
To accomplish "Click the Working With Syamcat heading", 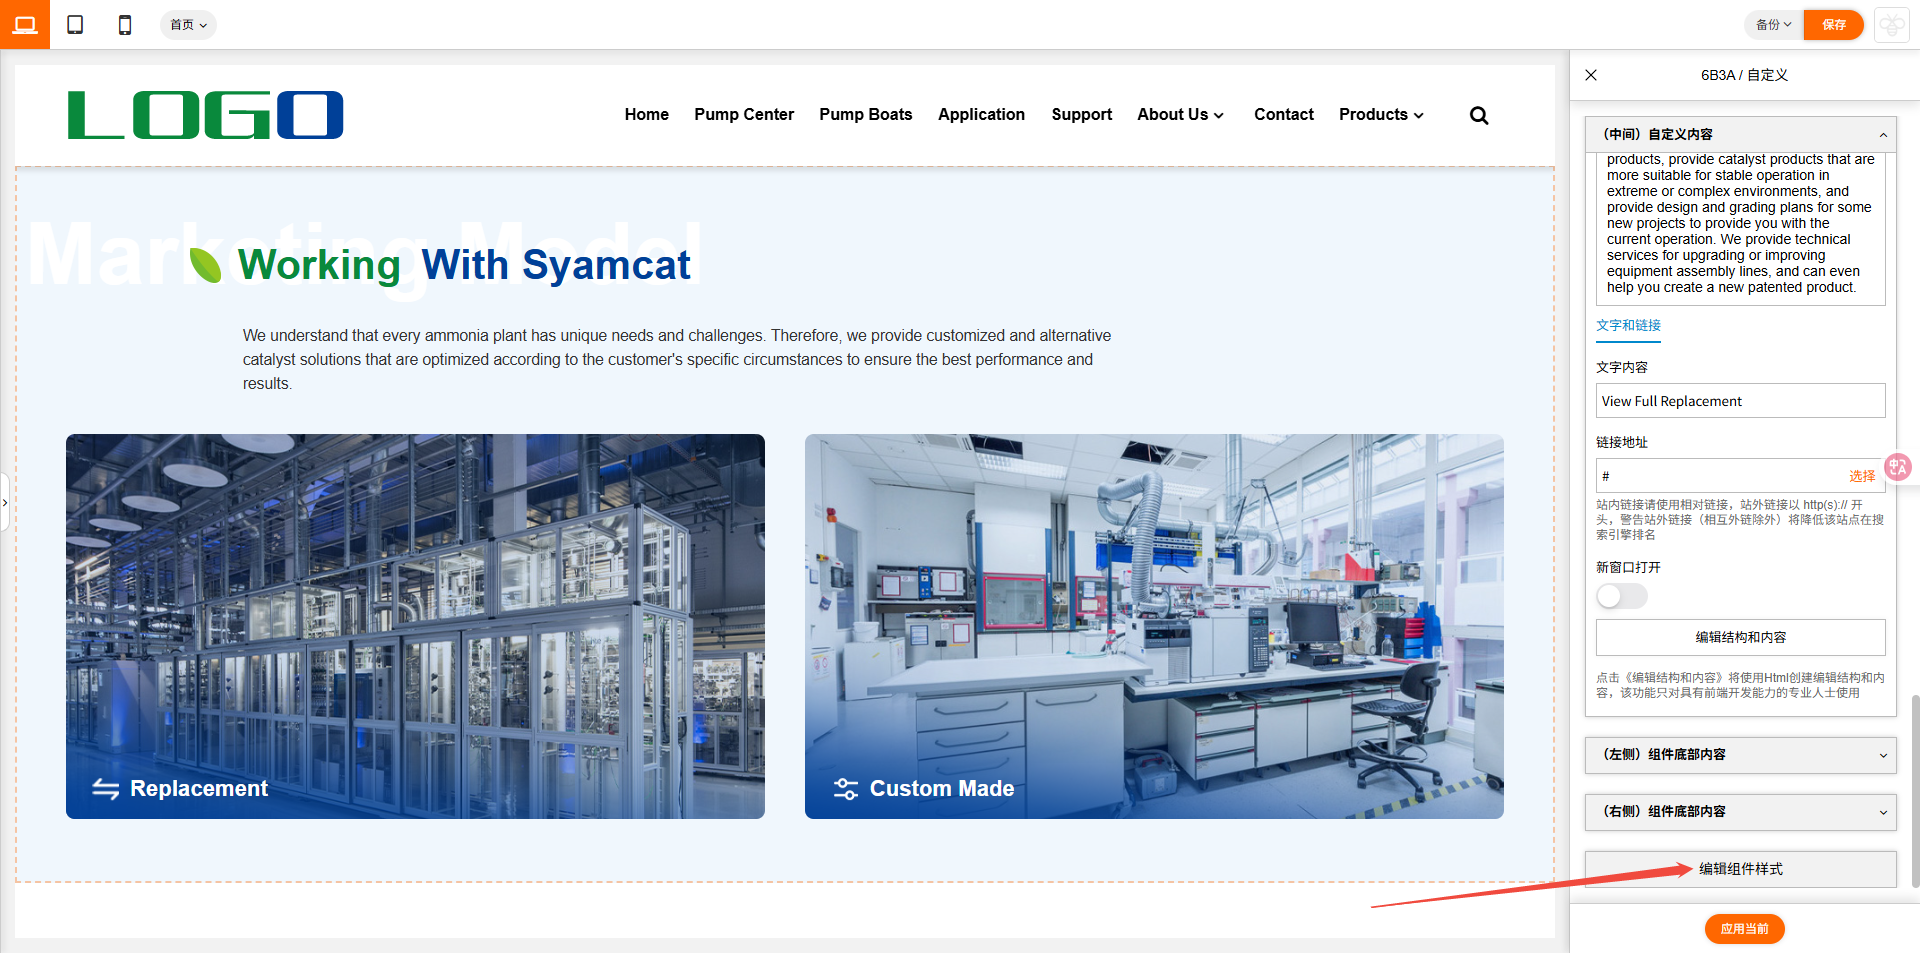I will tap(464, 265).
